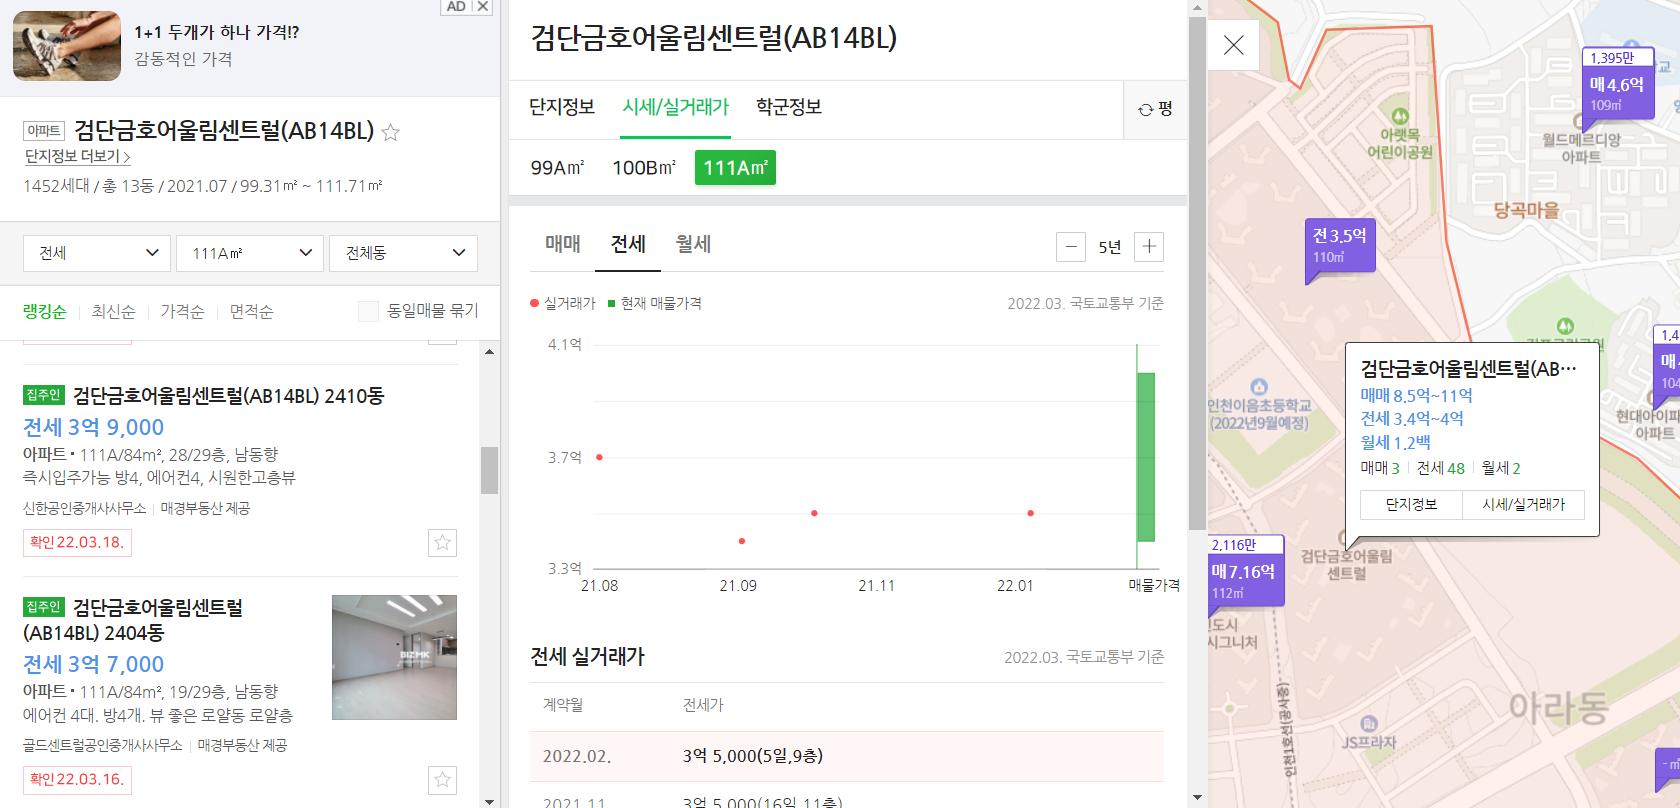Click 단지정보 button in map popup
1680x808 pixels.
click(1411, 505)
